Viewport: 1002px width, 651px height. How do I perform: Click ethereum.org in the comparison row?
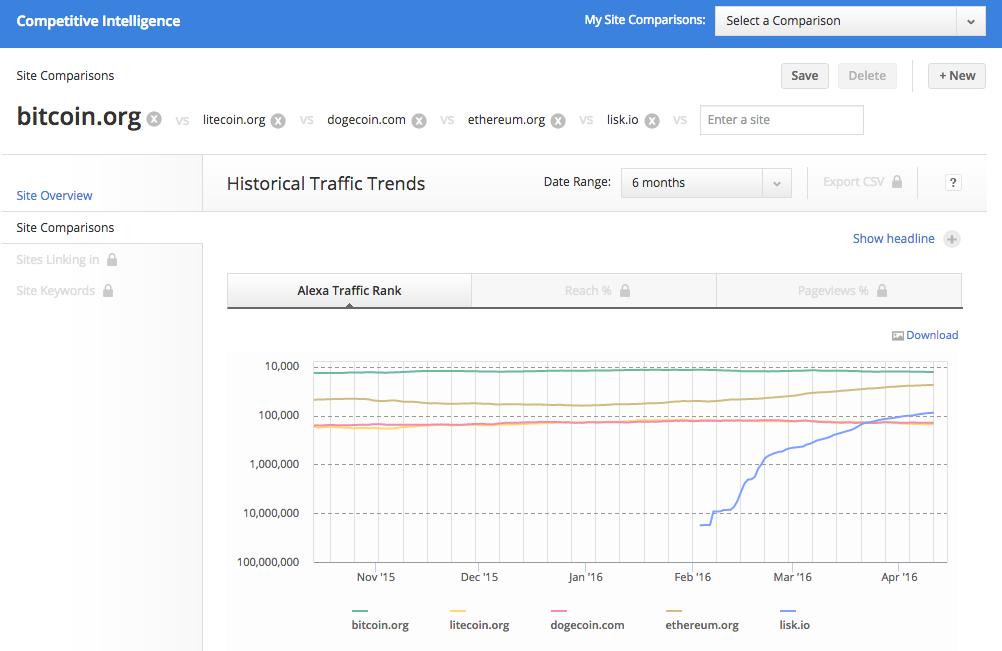click(x=506, y=120)
